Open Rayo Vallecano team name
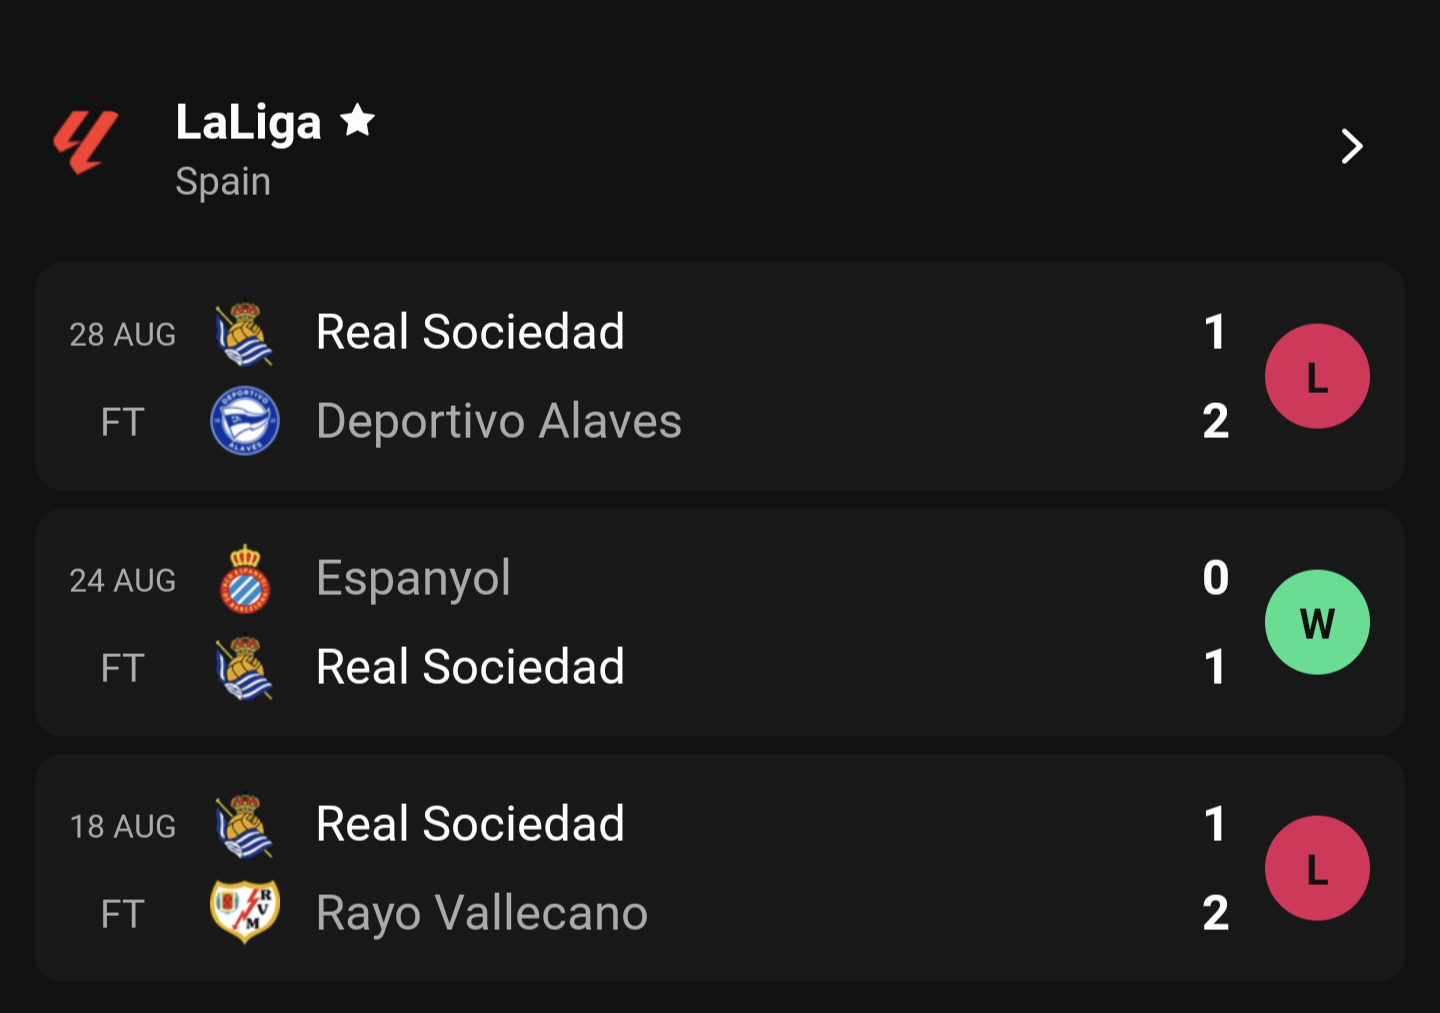Image resolution: width=1440 pixels, height=1013 pixels. [x=482, y=913]
